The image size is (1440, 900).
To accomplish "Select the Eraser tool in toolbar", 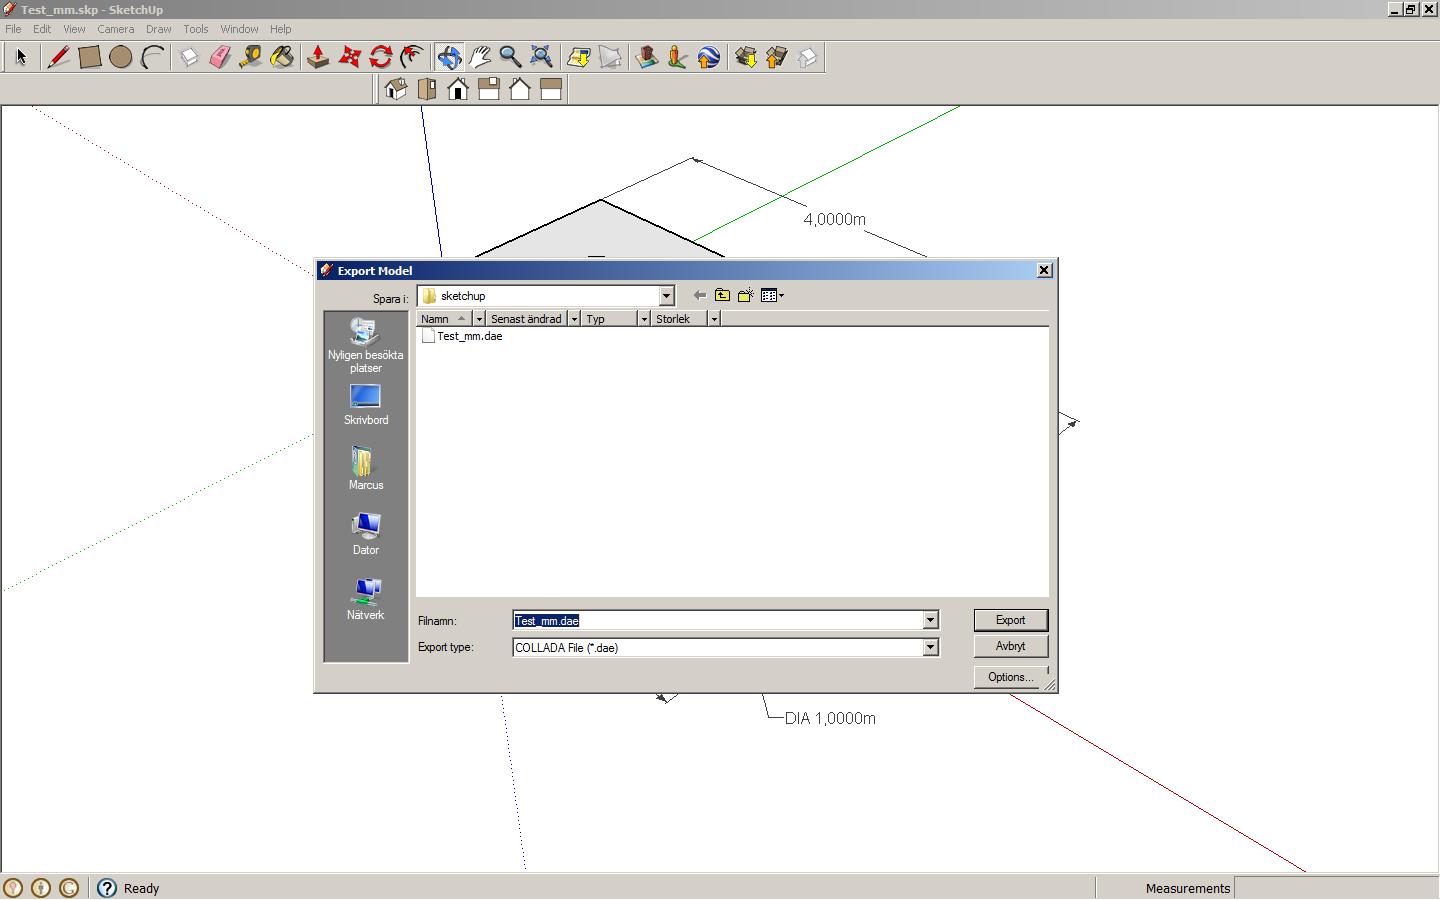I will pos(220,57).
